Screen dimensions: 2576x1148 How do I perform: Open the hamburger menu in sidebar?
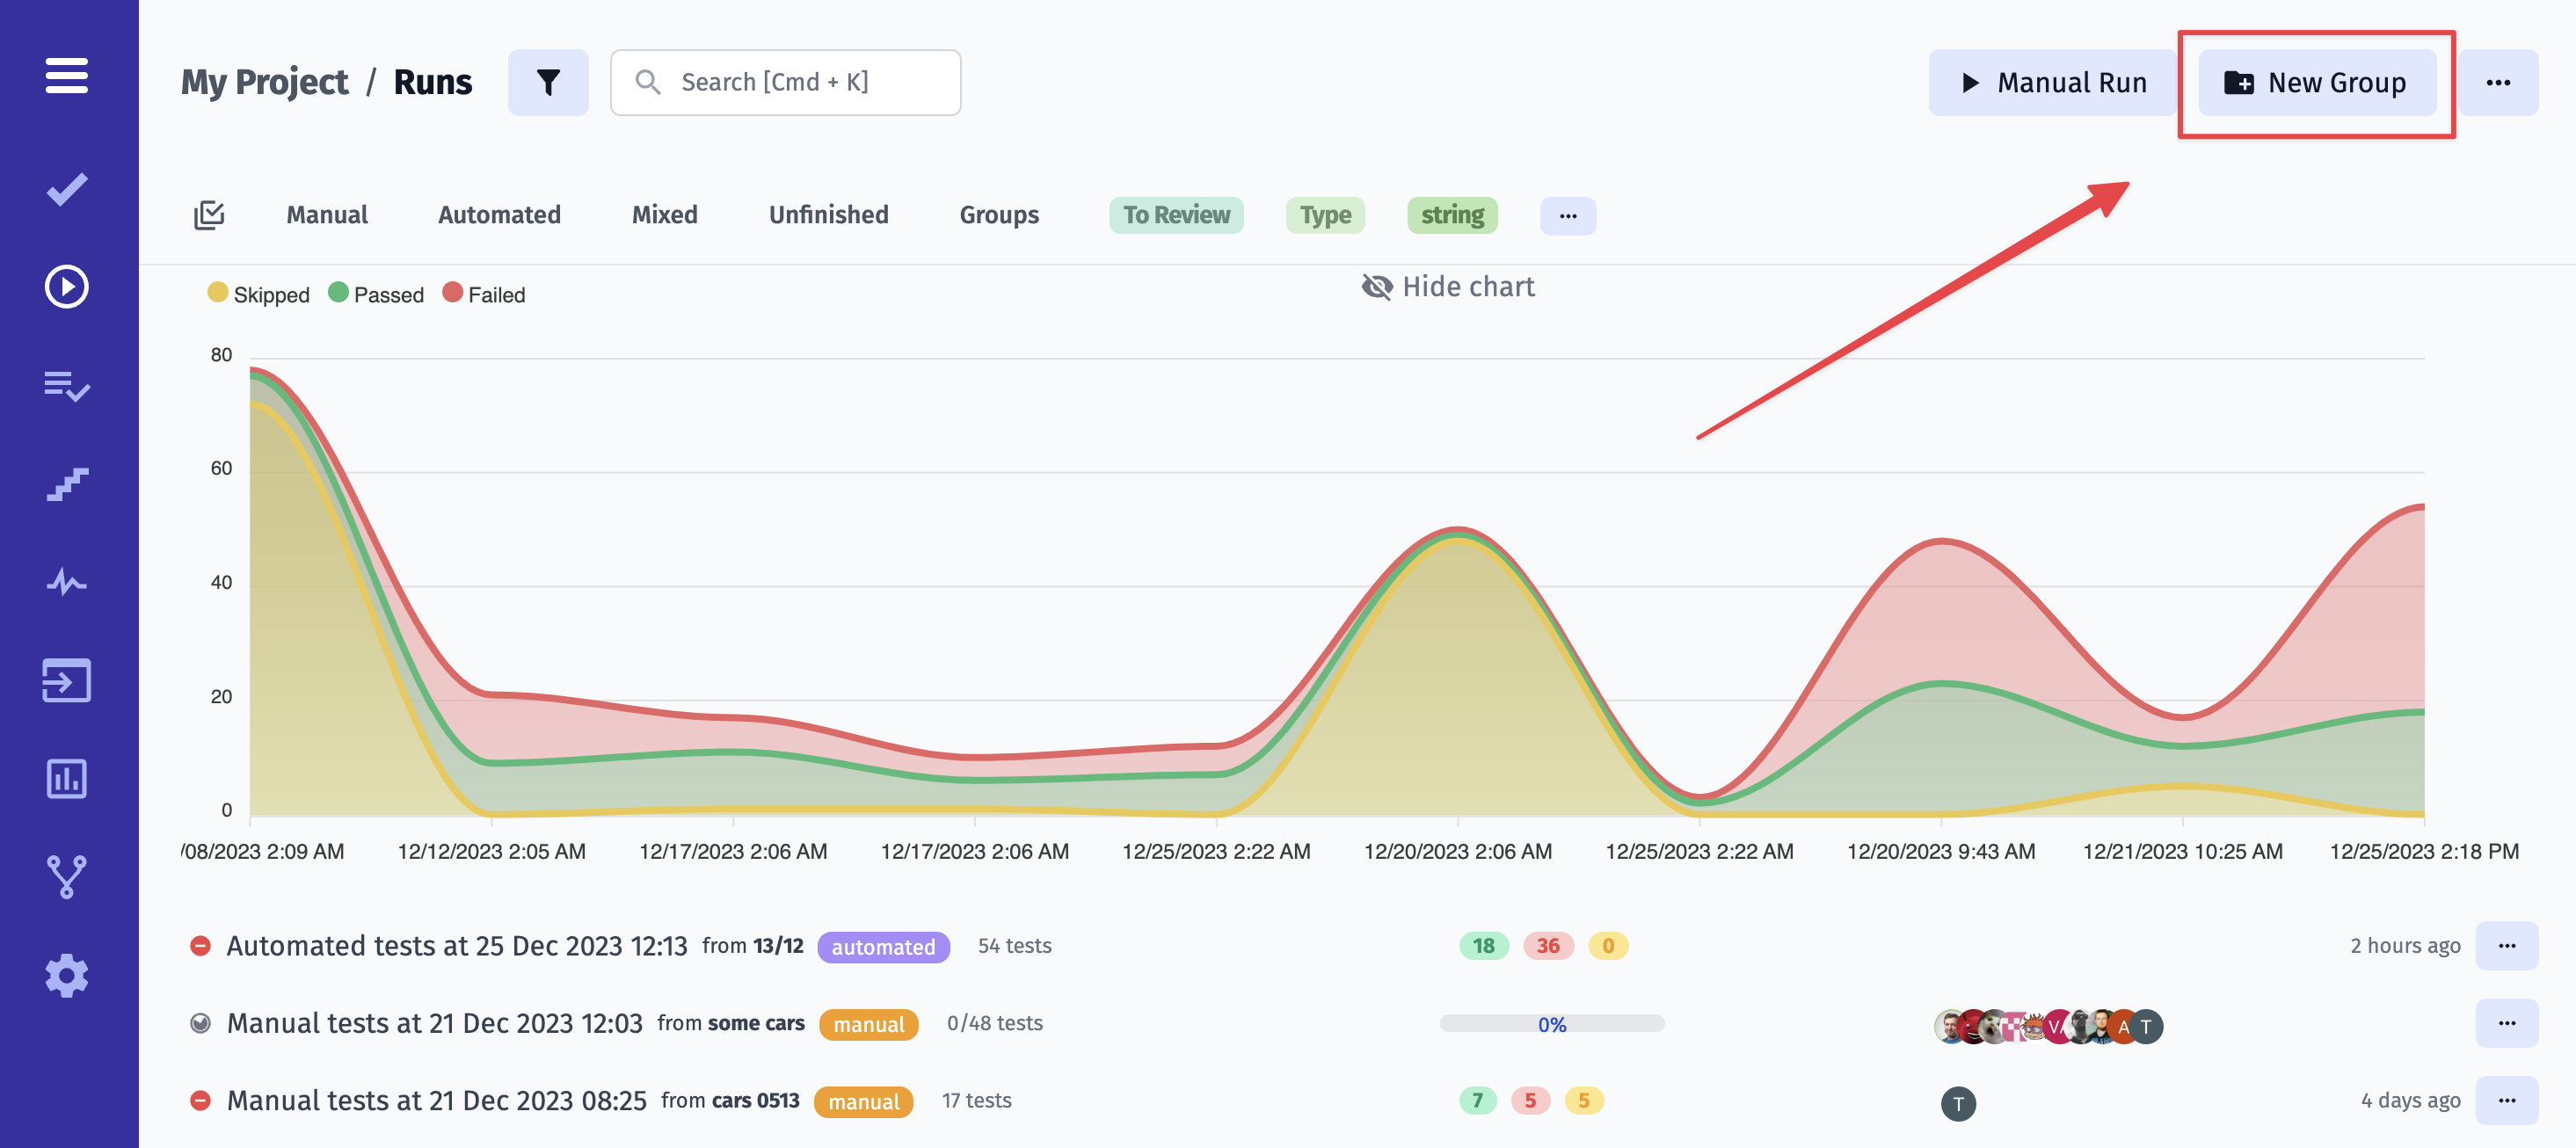click(x=66, y=76)
